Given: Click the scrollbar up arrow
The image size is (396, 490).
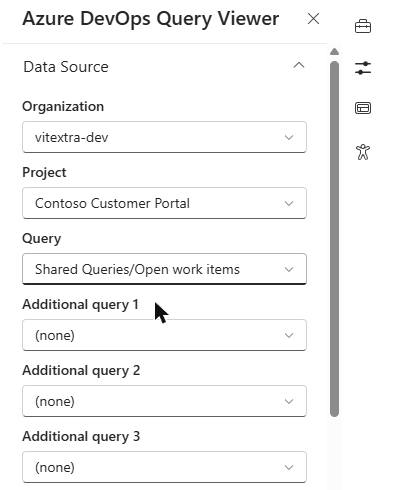Looking at the screenshot, I should point(334,52).
